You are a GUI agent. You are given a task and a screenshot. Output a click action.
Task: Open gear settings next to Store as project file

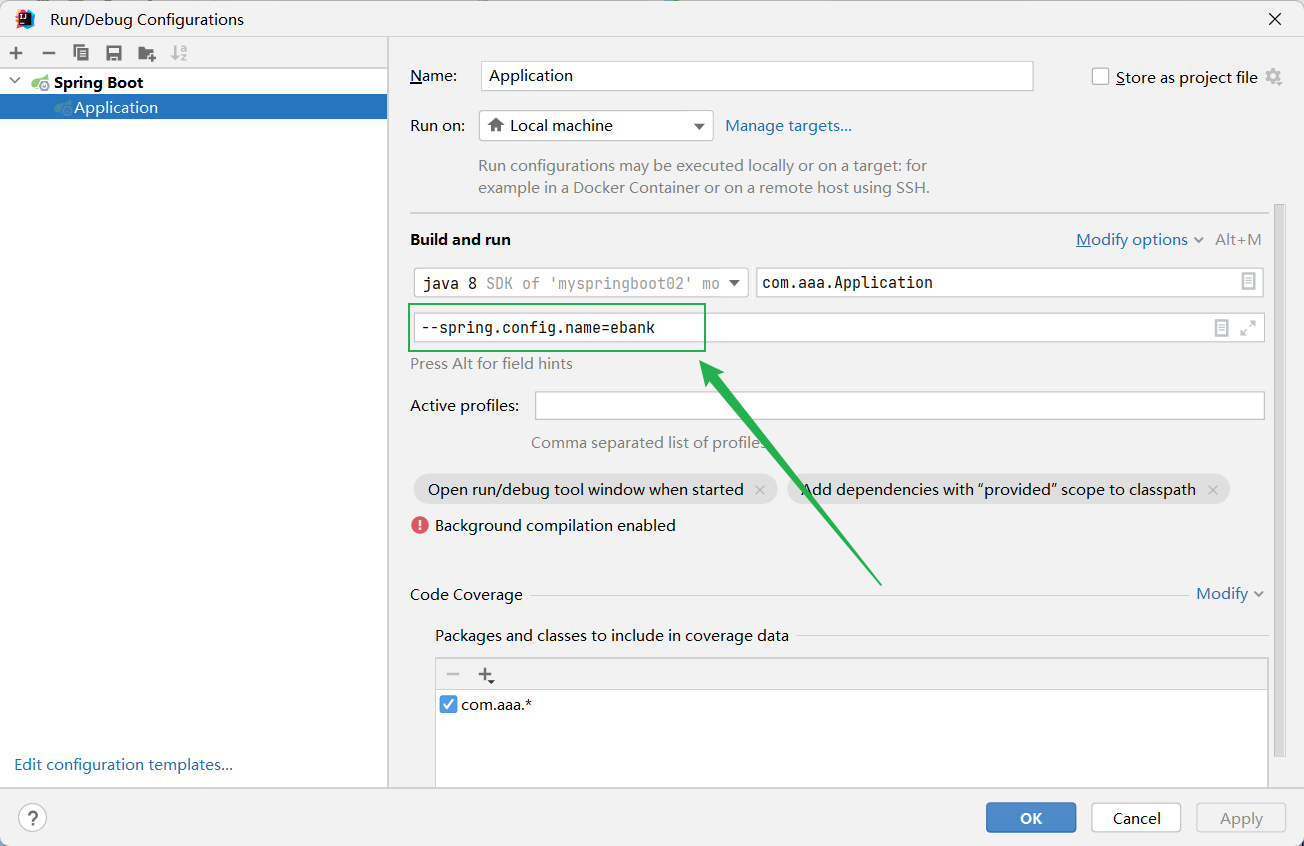click(1273, 77)
